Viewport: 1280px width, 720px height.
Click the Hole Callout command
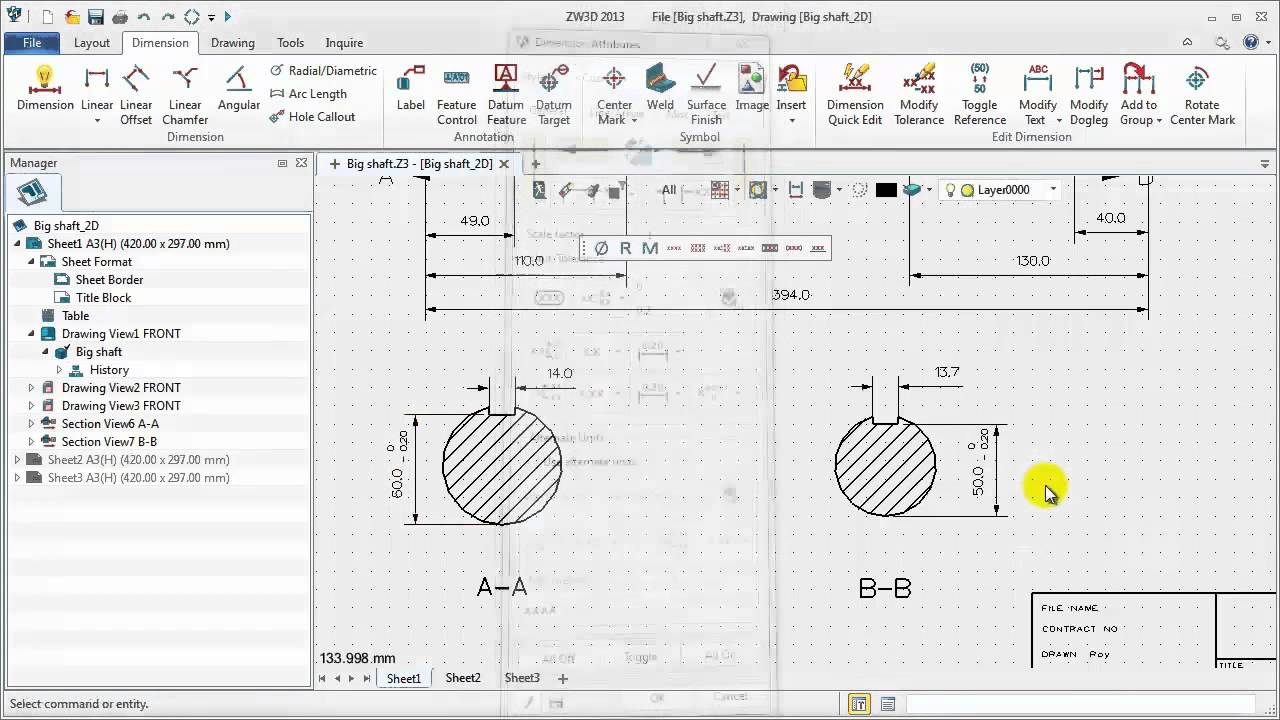pyautogui.click(x=312, y=117)
